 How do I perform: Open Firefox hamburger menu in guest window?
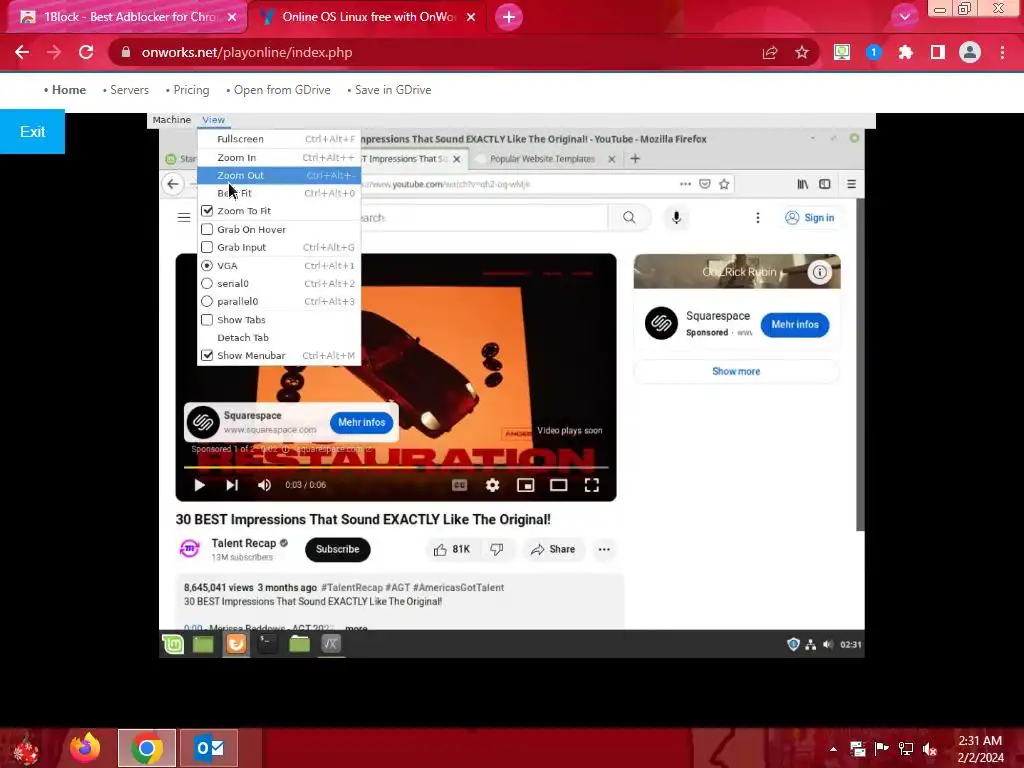(x=852, y=184)
